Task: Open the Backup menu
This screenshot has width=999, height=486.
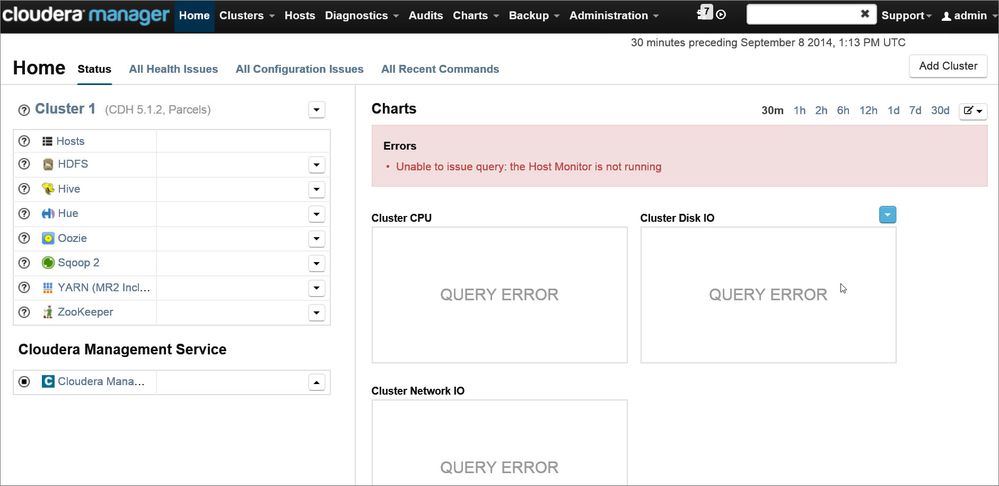Action: (534, 15)
